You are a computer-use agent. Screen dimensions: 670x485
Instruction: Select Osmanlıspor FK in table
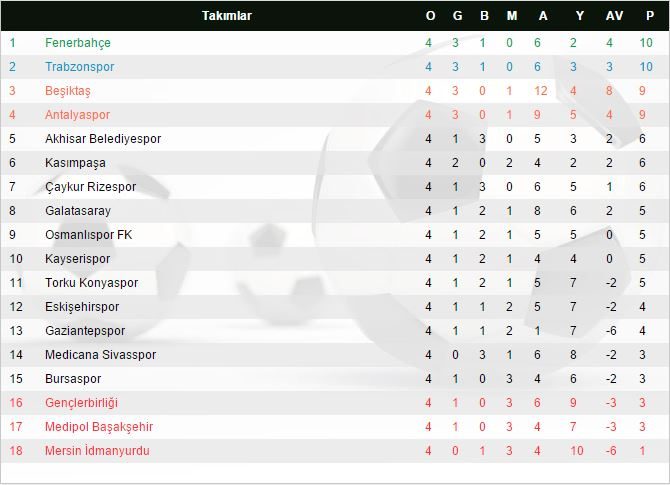pyautogui.click(x=88, y=235)
